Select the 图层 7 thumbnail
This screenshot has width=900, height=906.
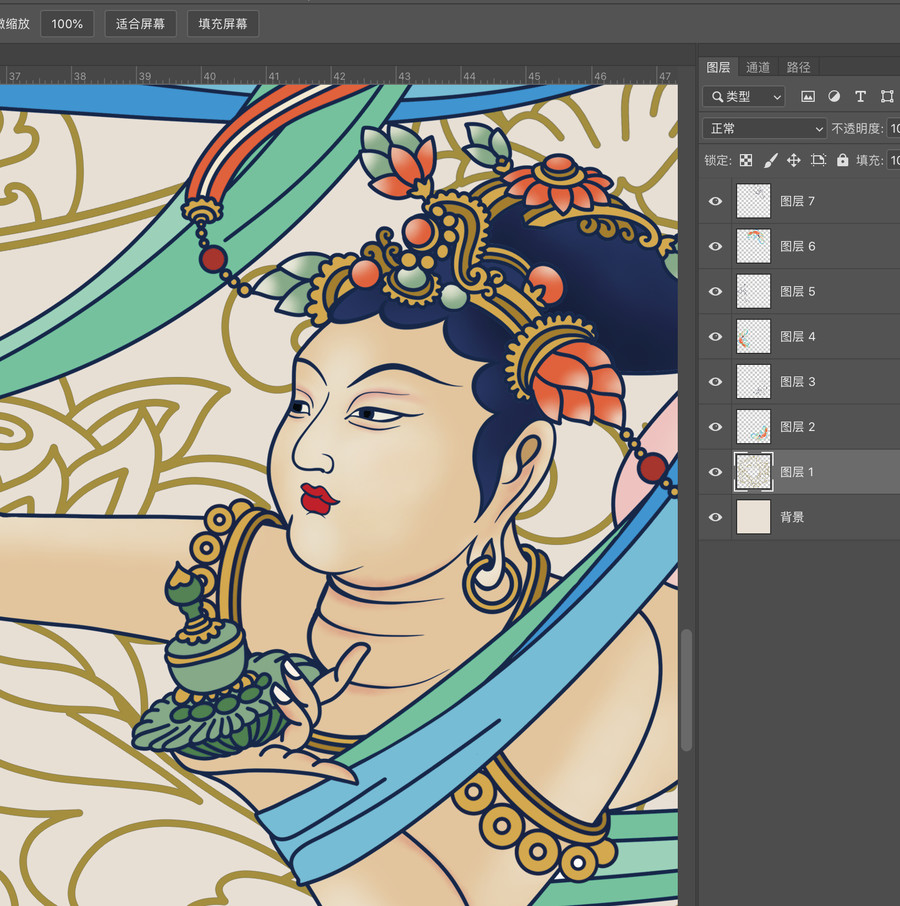[753, 201]
